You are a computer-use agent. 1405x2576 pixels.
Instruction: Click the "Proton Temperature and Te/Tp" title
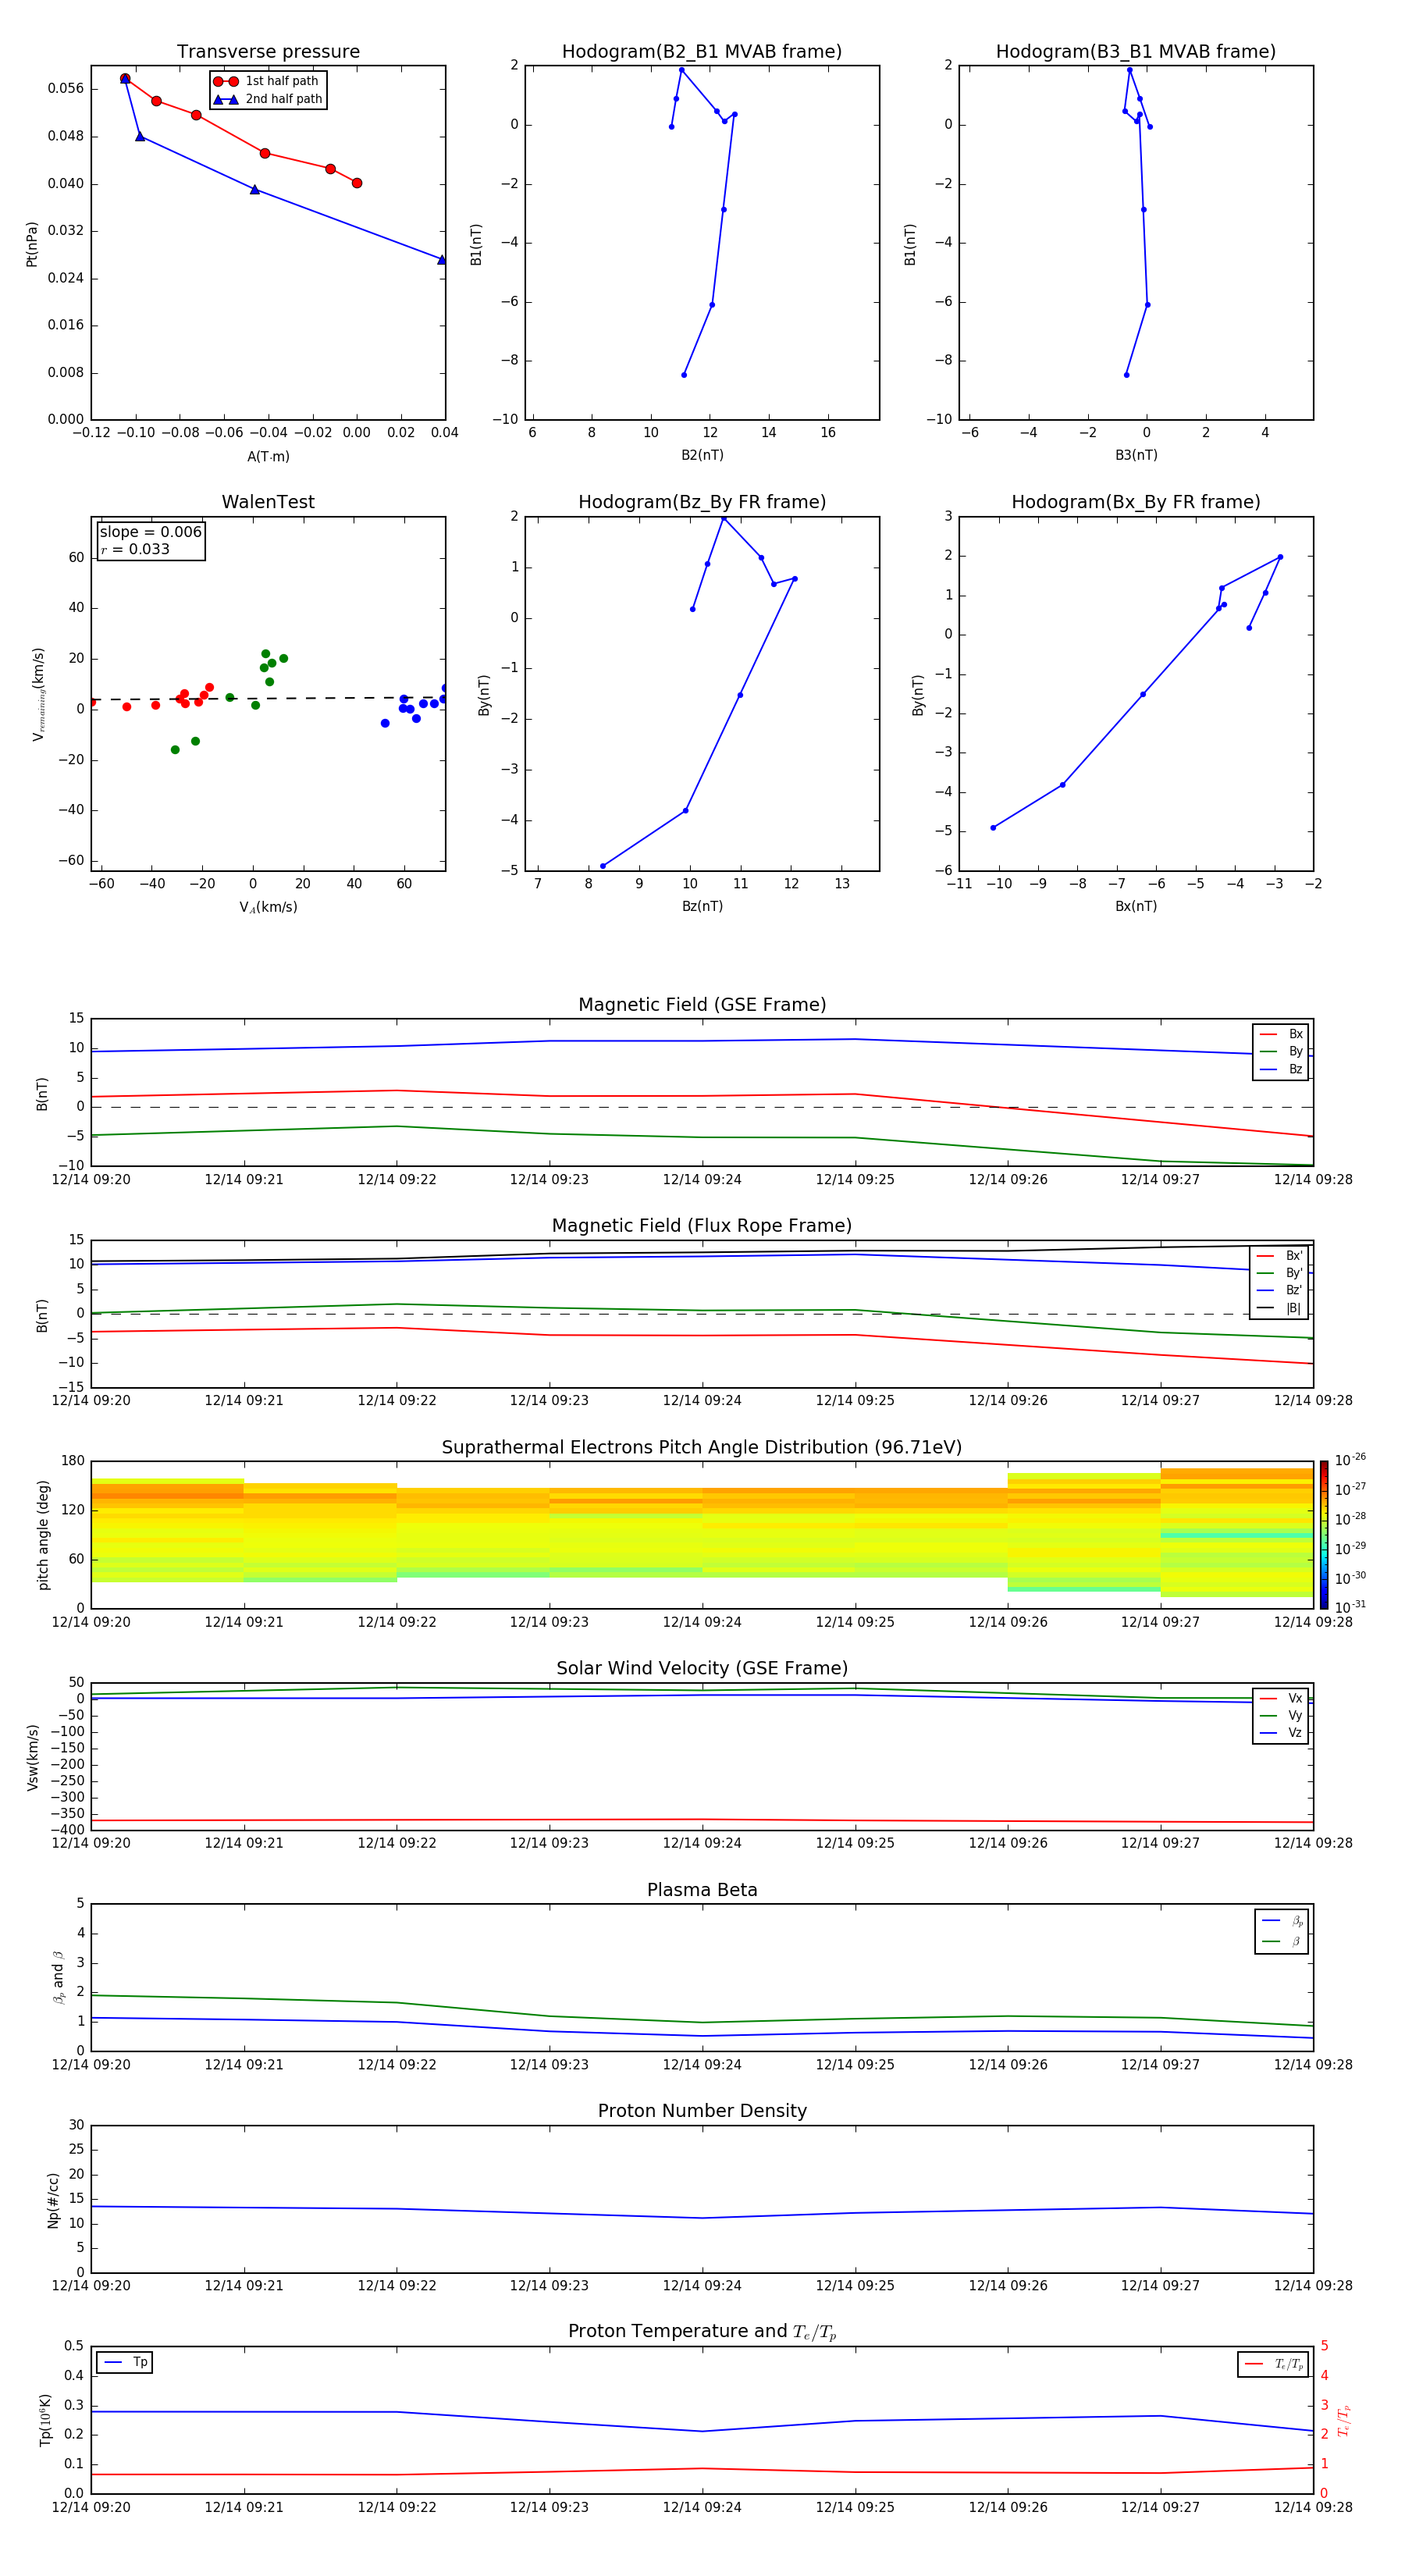coord(702,2331)
